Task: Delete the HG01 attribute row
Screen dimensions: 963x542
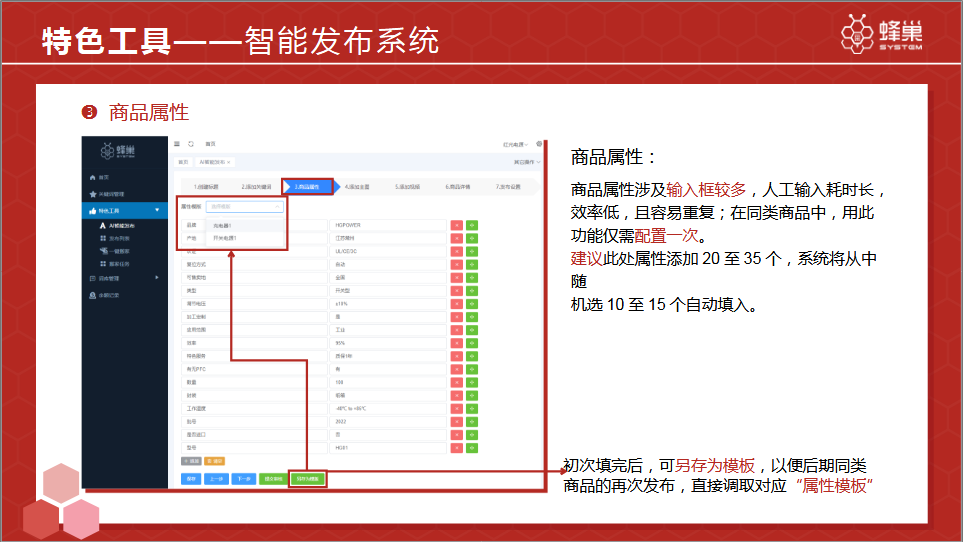Action: tap(456, 448)
